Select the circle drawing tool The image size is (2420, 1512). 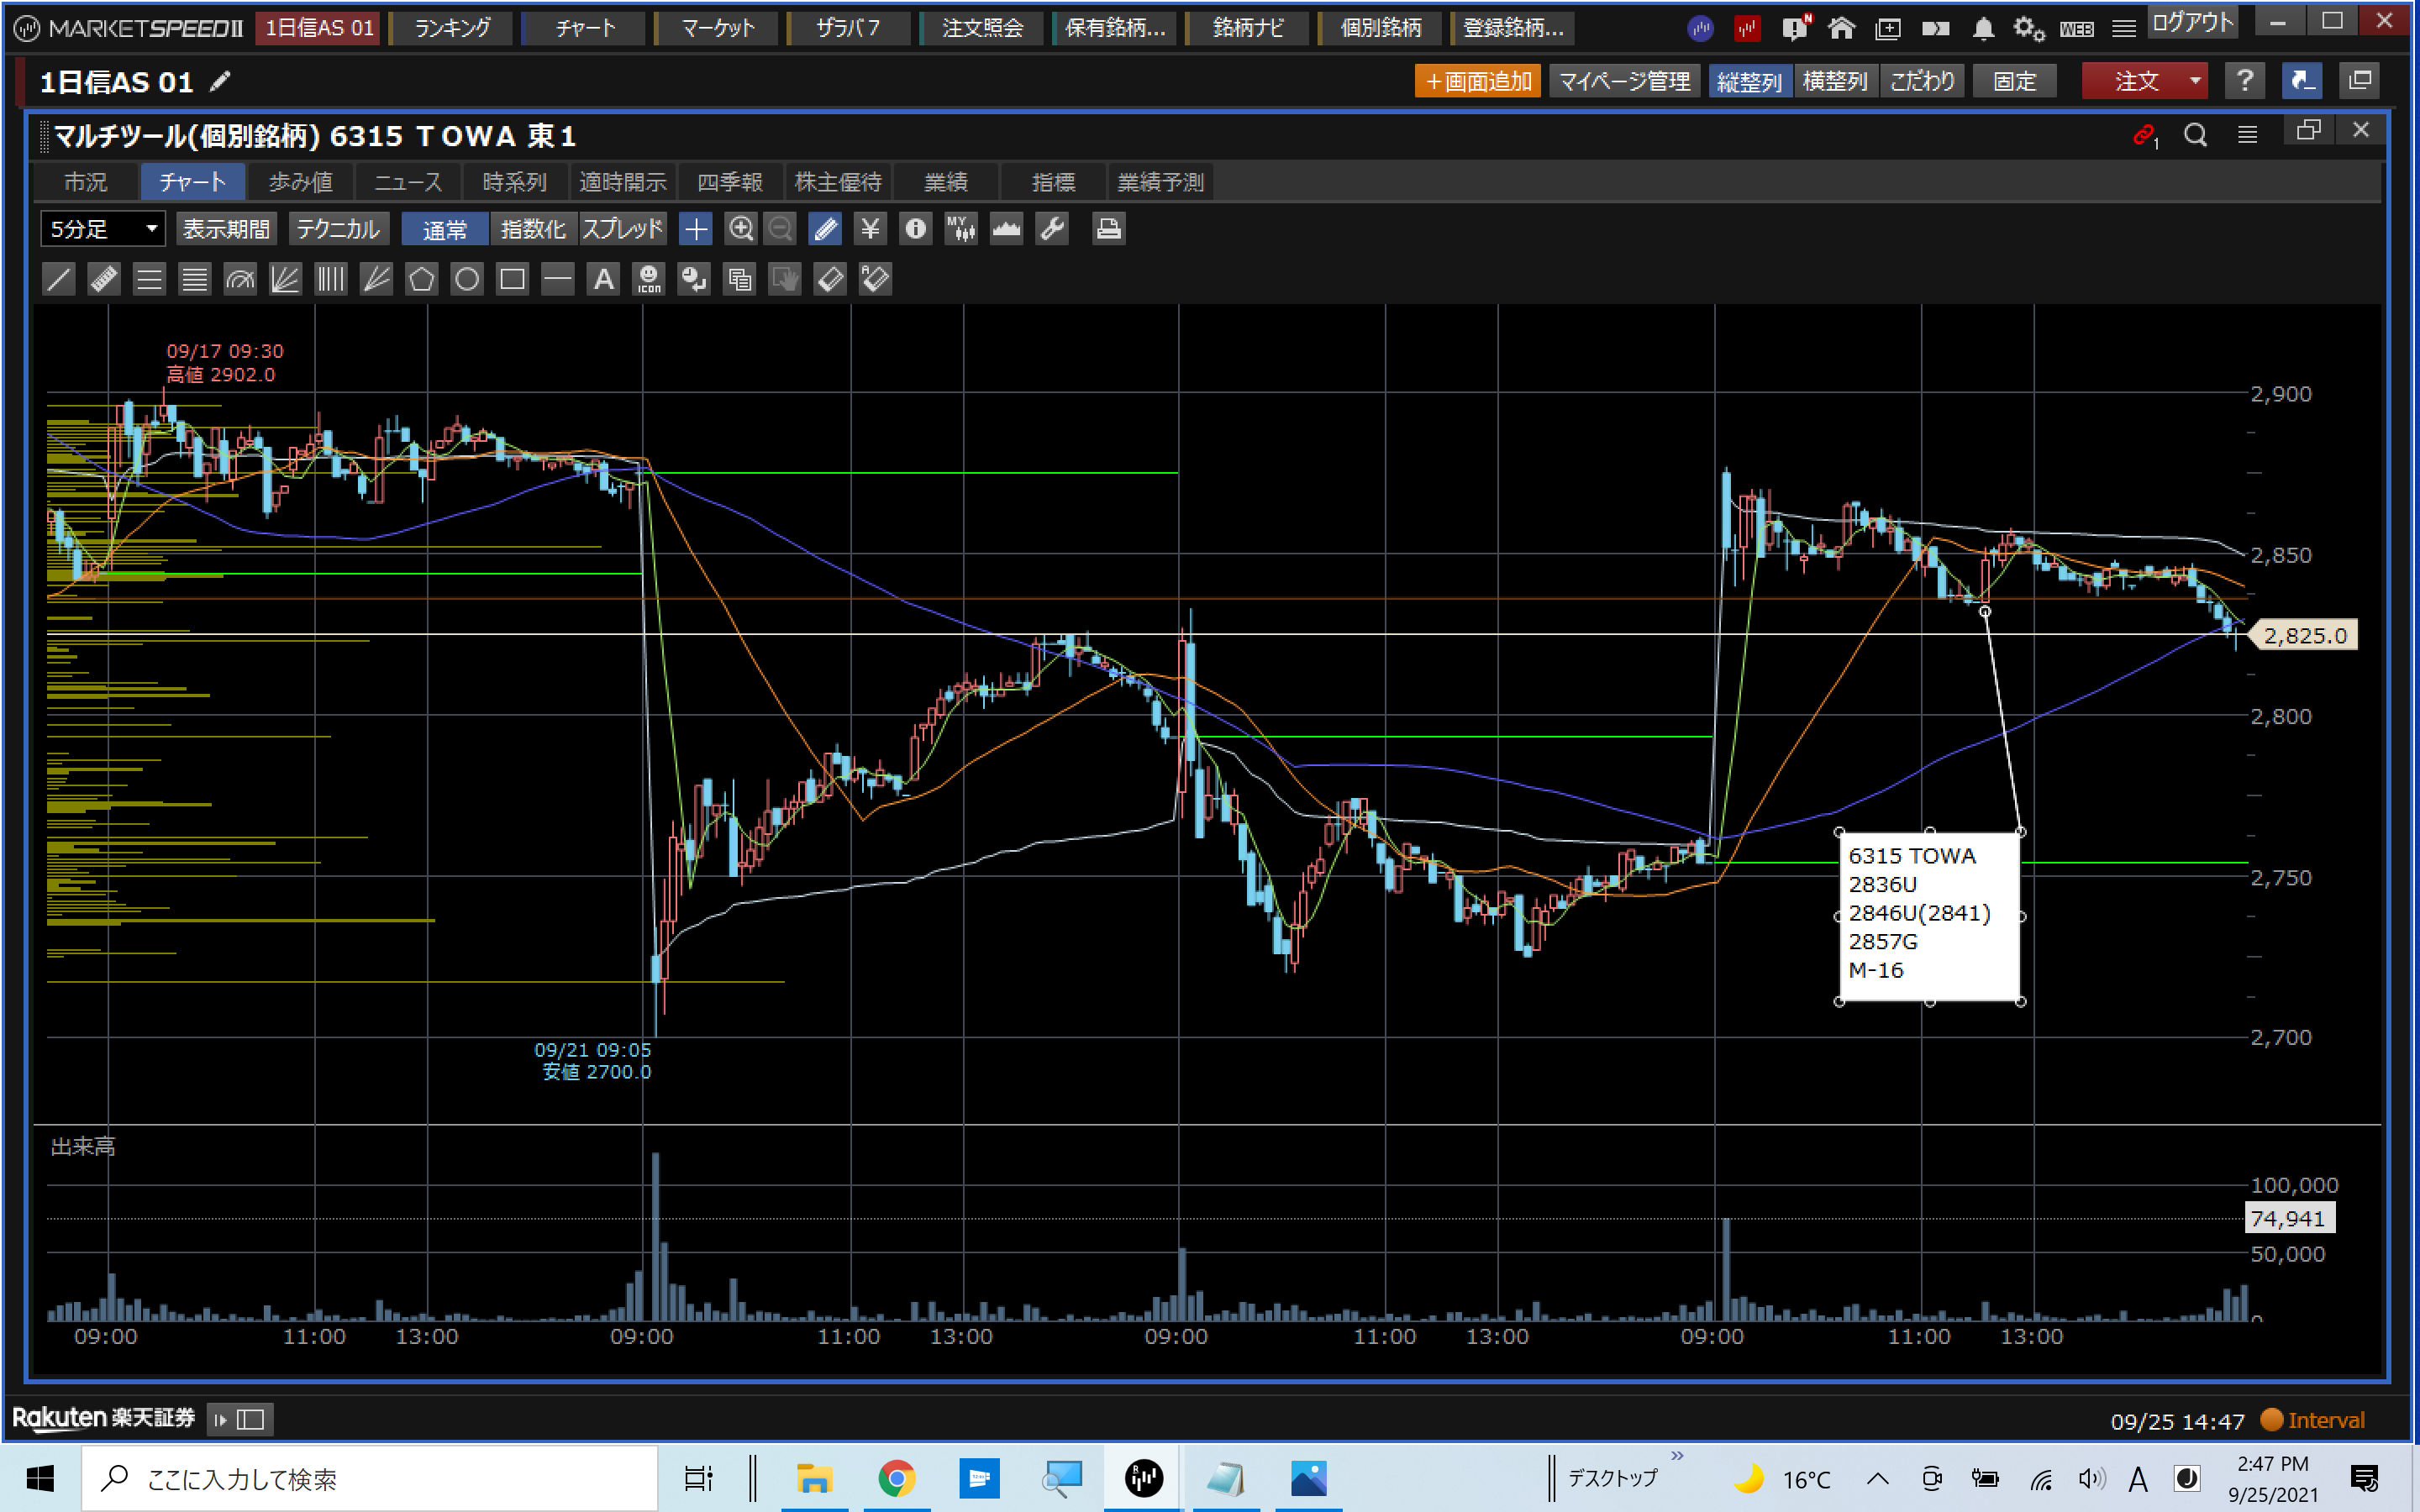[x=466, y=279]
